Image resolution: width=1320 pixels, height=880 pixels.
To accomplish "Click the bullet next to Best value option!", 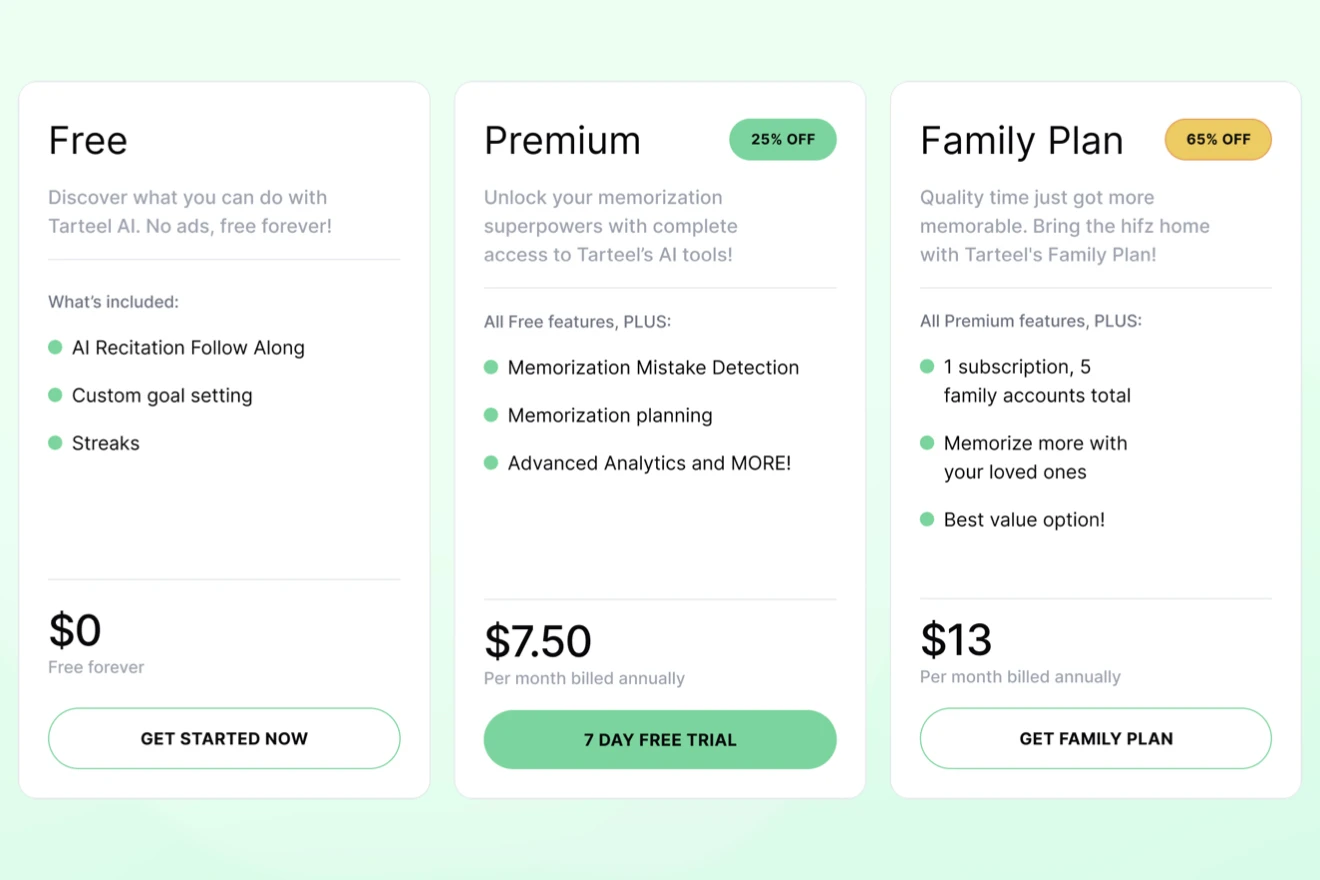I will coord(927,519).
